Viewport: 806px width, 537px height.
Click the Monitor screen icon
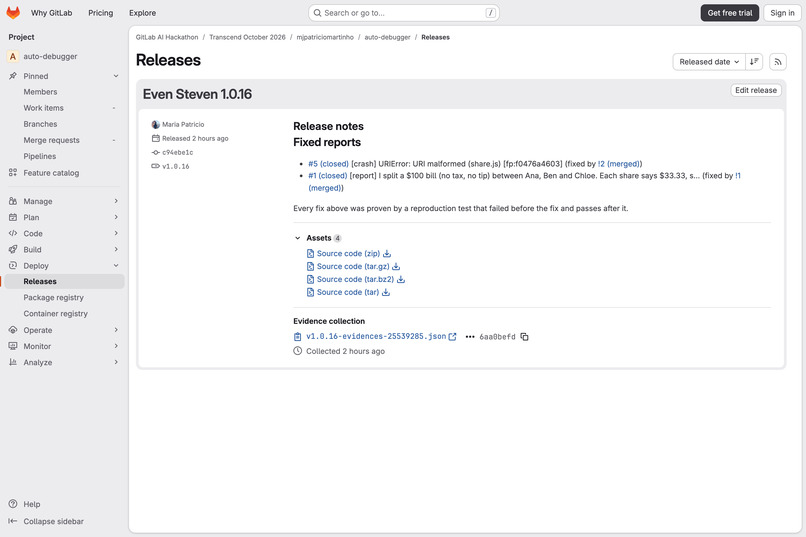pyautogui.click(x=13, y=346)
